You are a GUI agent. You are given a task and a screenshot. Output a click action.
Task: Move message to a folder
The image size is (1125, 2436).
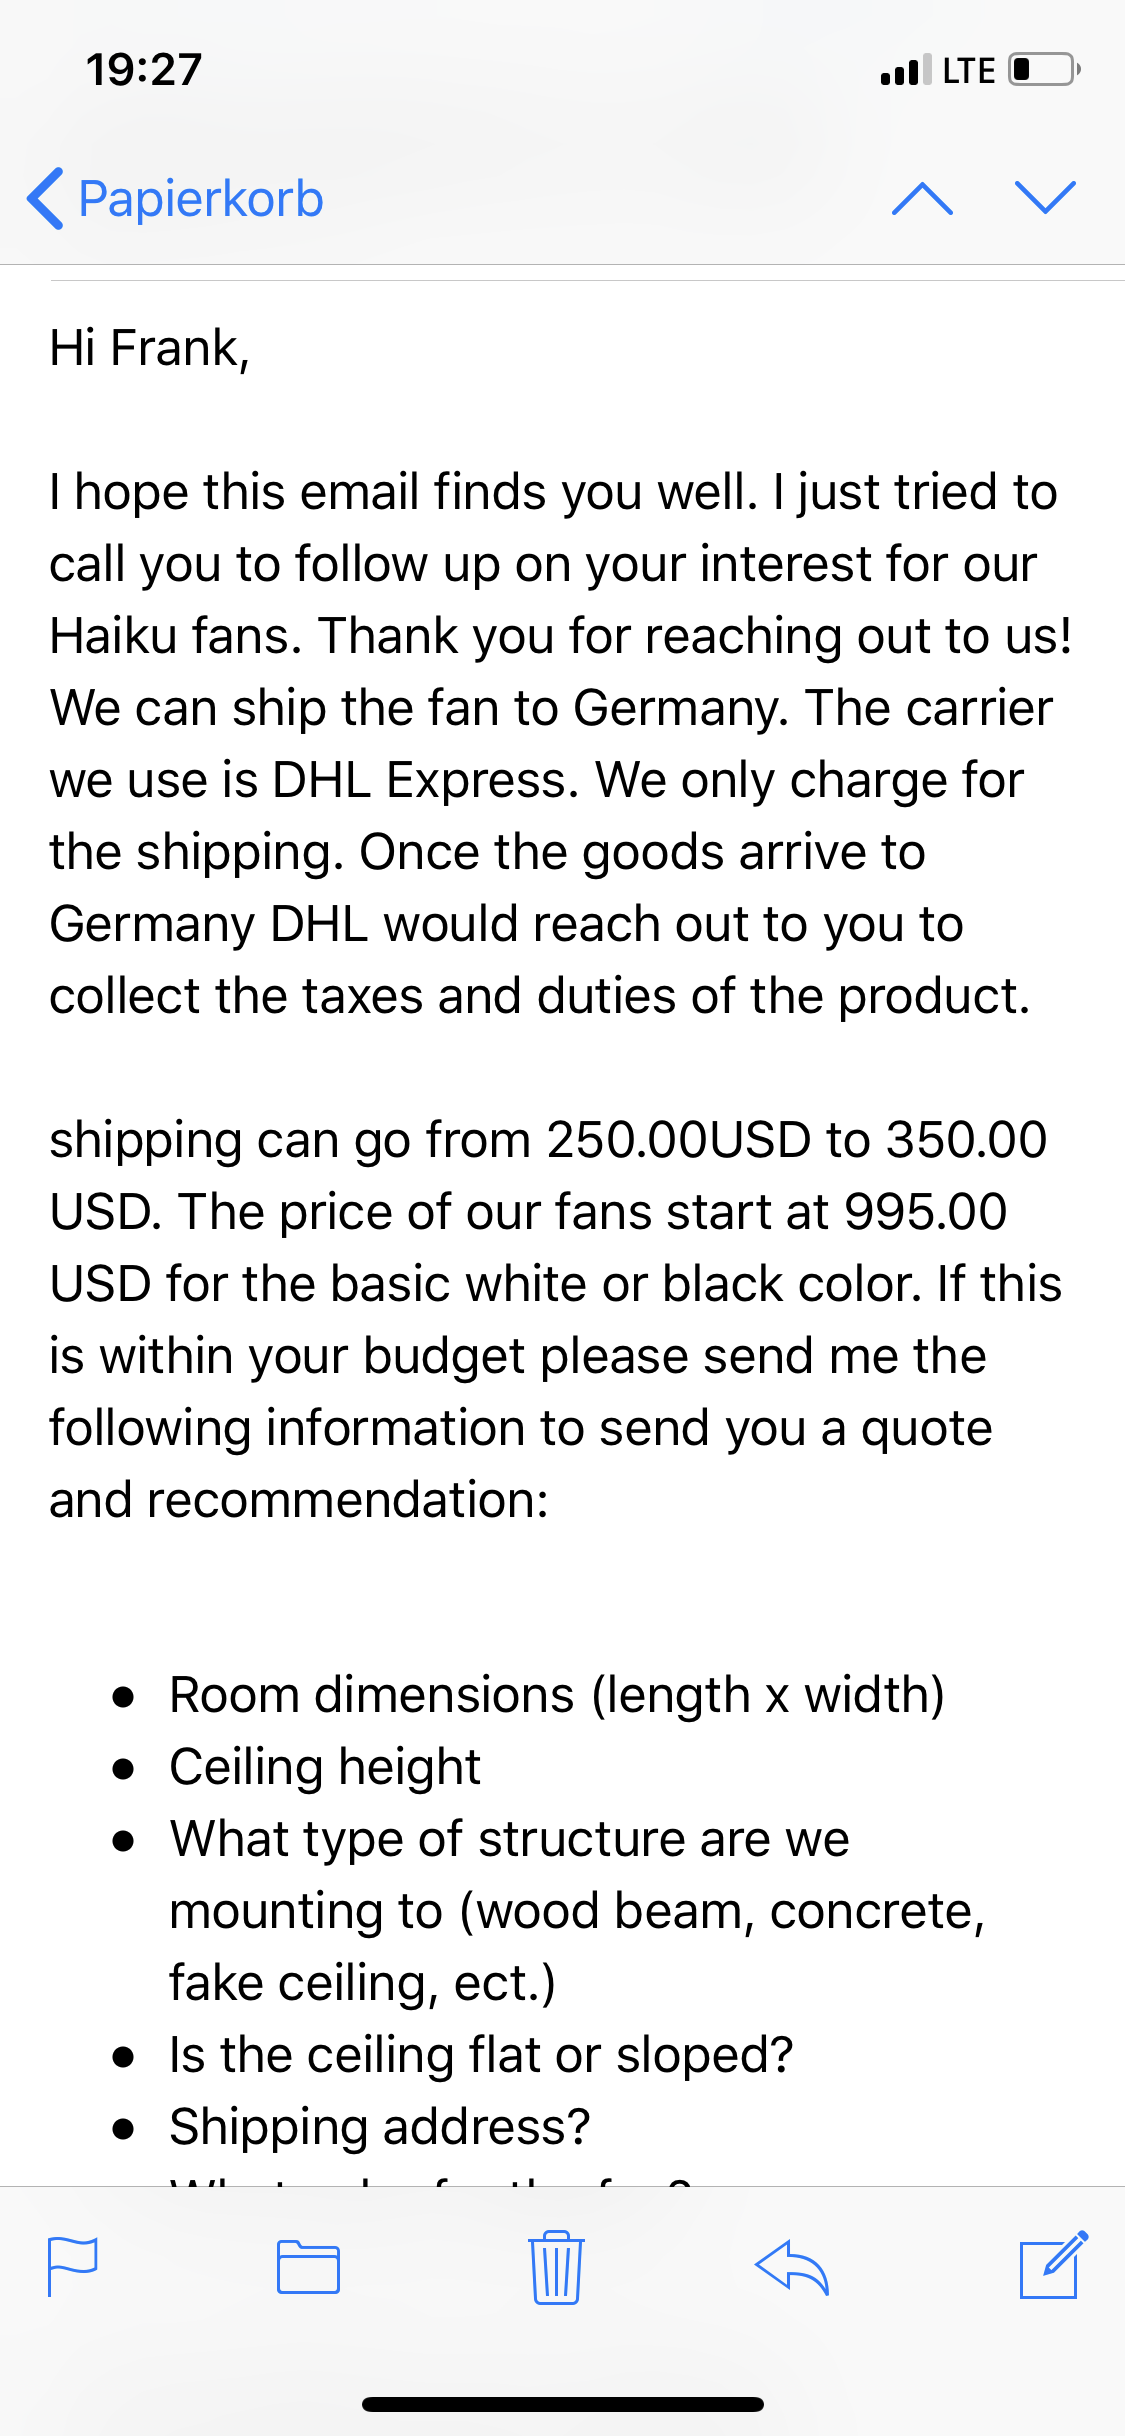pos(308,2266)
